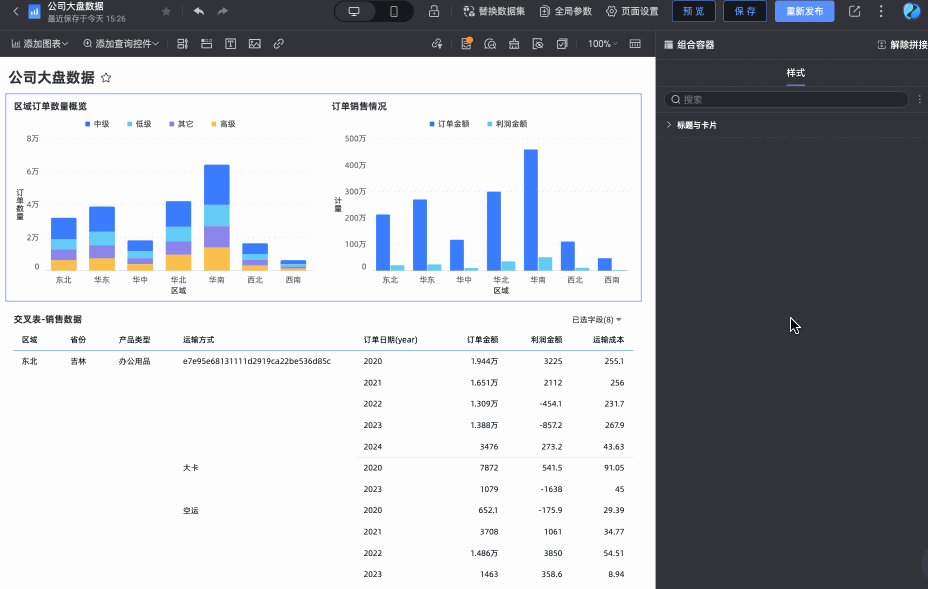Click the back arrow beside dashboard title
Screen dimensions: 928x589
coord(15,11)
